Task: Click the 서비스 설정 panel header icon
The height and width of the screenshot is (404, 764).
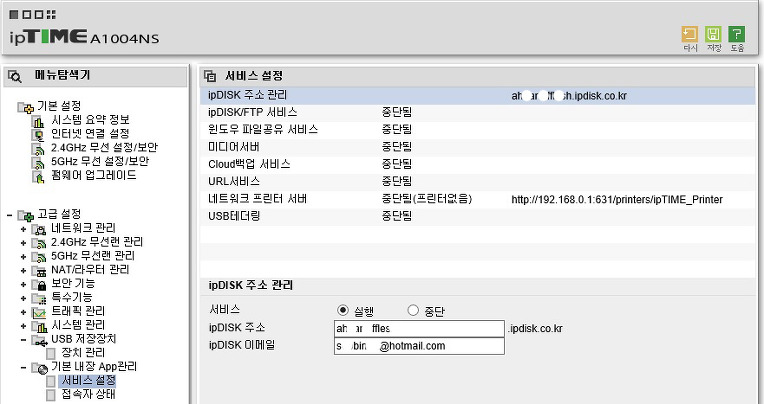Action: [210, 76]
